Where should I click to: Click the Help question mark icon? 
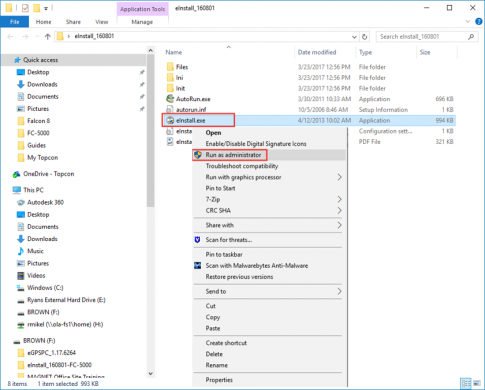tap(479, 22)
